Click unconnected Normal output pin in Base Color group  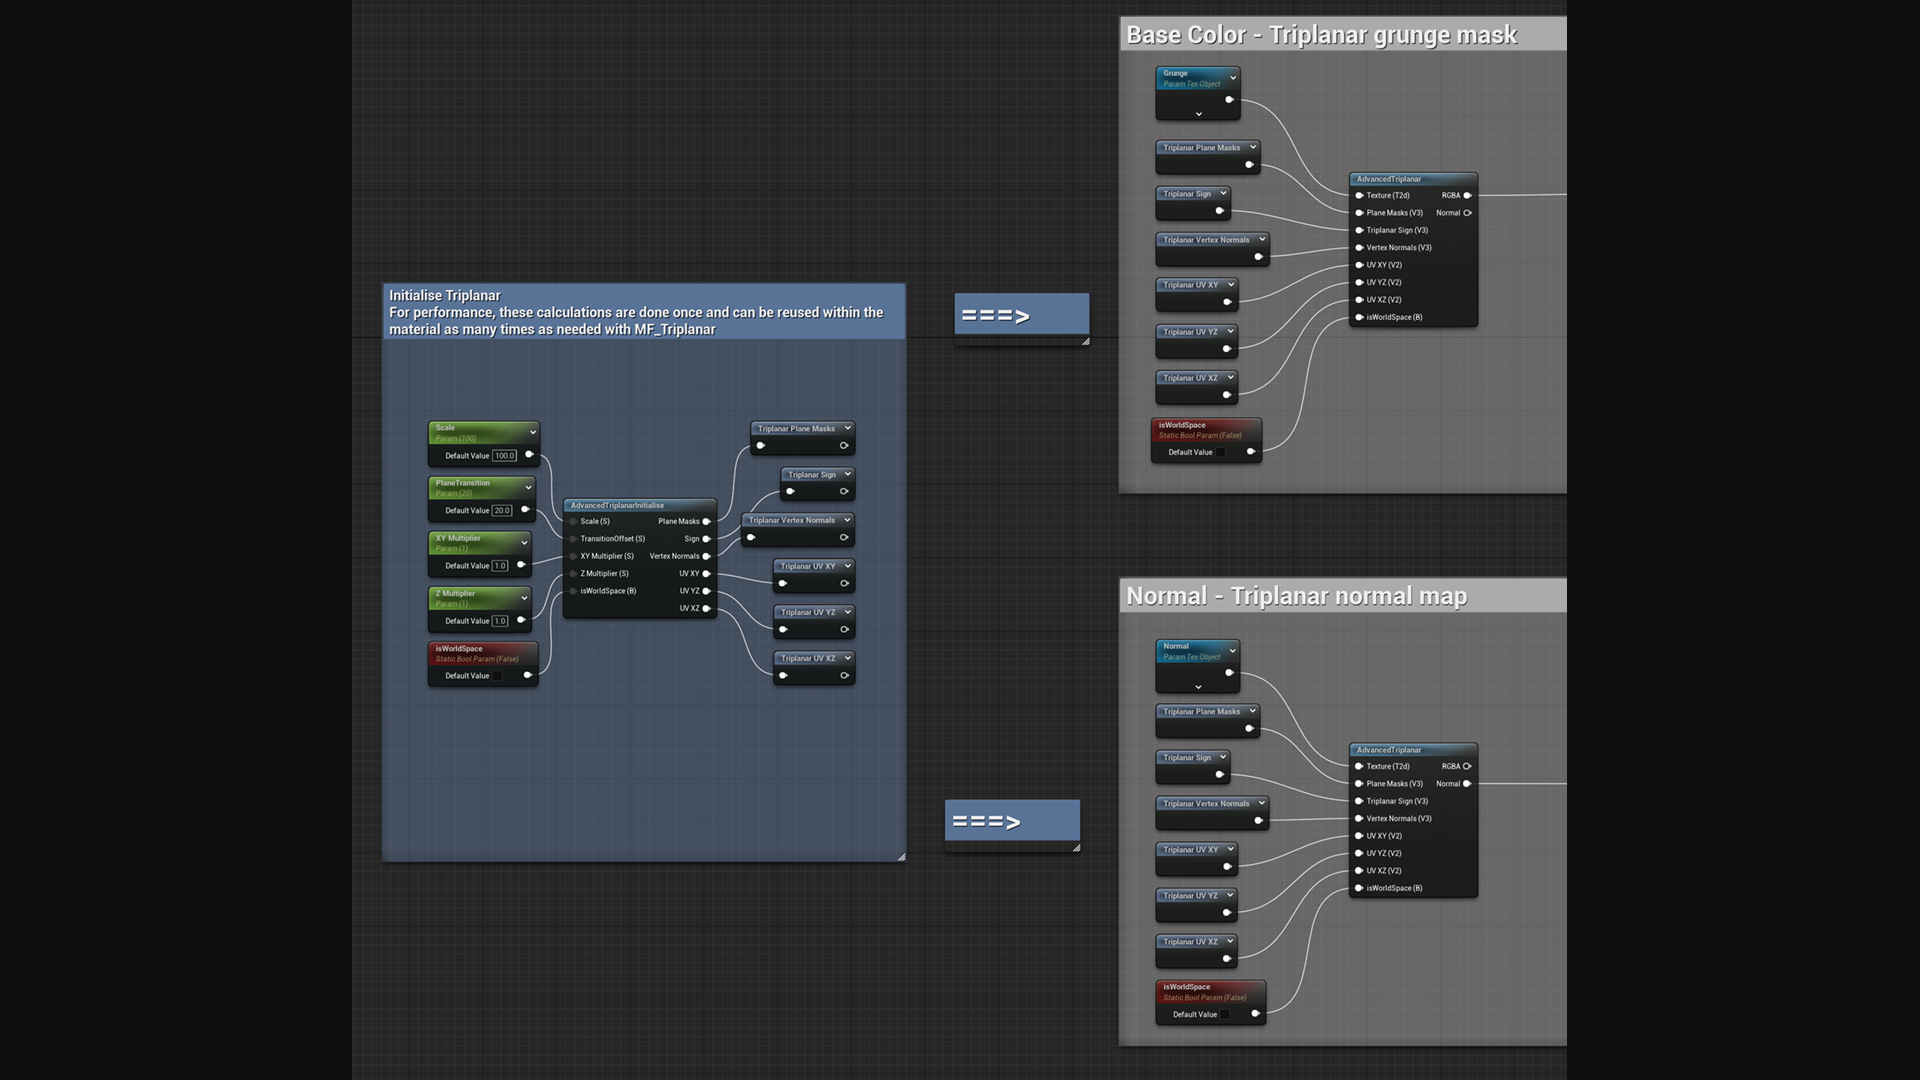(1467, 213)
